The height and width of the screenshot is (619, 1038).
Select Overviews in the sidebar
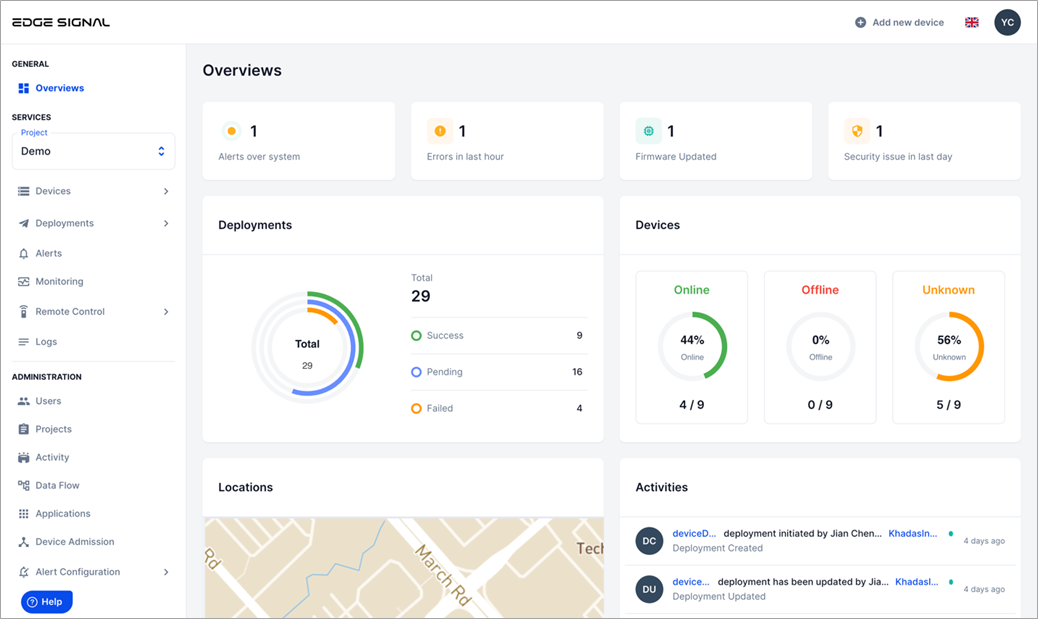[59, 88]
